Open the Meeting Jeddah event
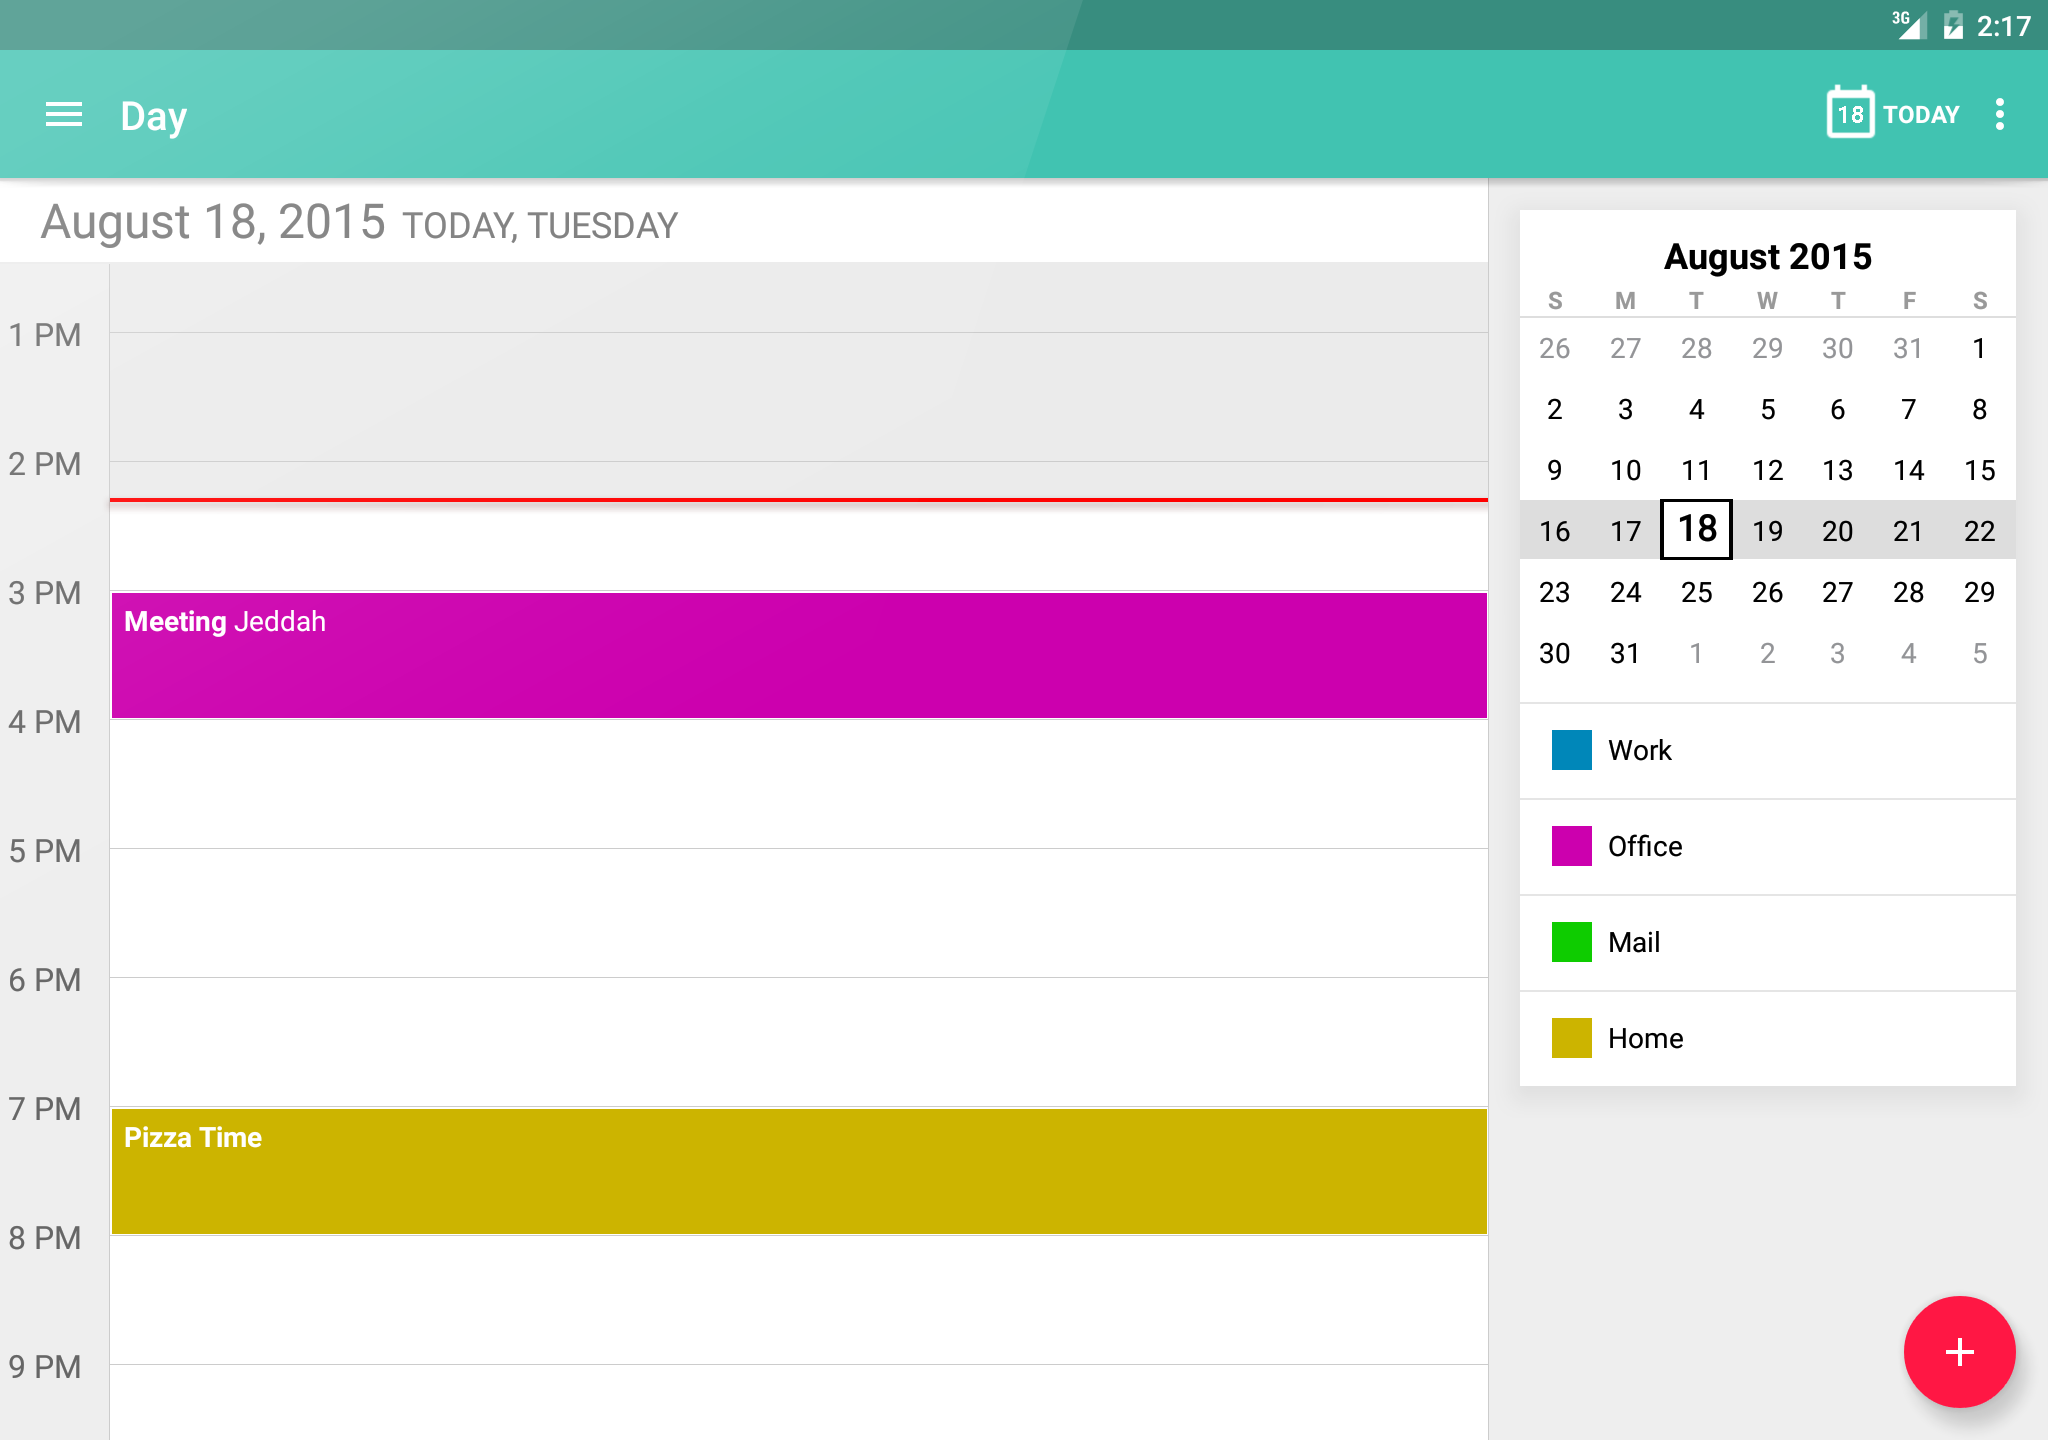 pyautogui.click(x=798, y=655)
